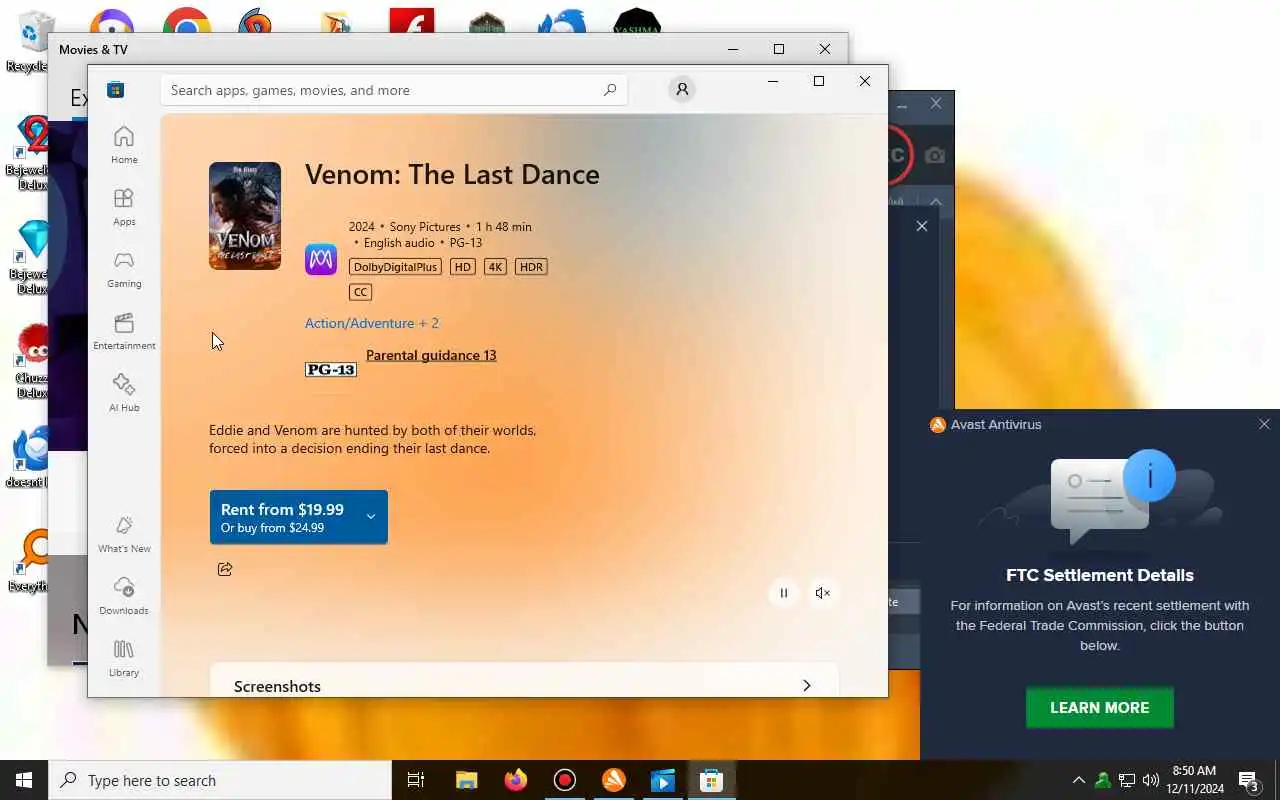Open Gaming section in Store sidebar

[124, 269]
